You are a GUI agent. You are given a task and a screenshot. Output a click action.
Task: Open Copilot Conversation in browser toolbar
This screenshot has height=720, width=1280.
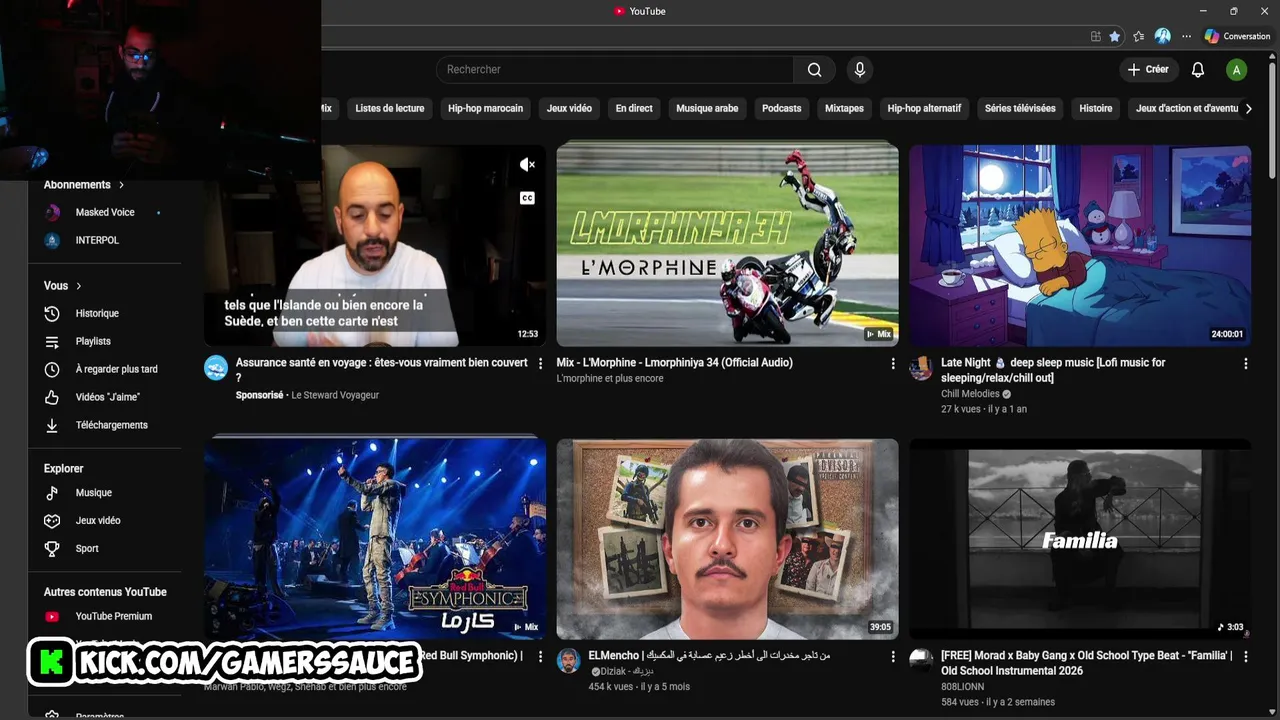(x=1237, y=36)
